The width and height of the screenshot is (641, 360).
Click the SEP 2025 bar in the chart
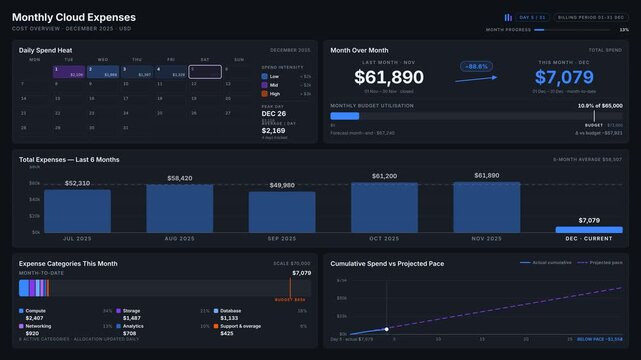coord(282,212)
